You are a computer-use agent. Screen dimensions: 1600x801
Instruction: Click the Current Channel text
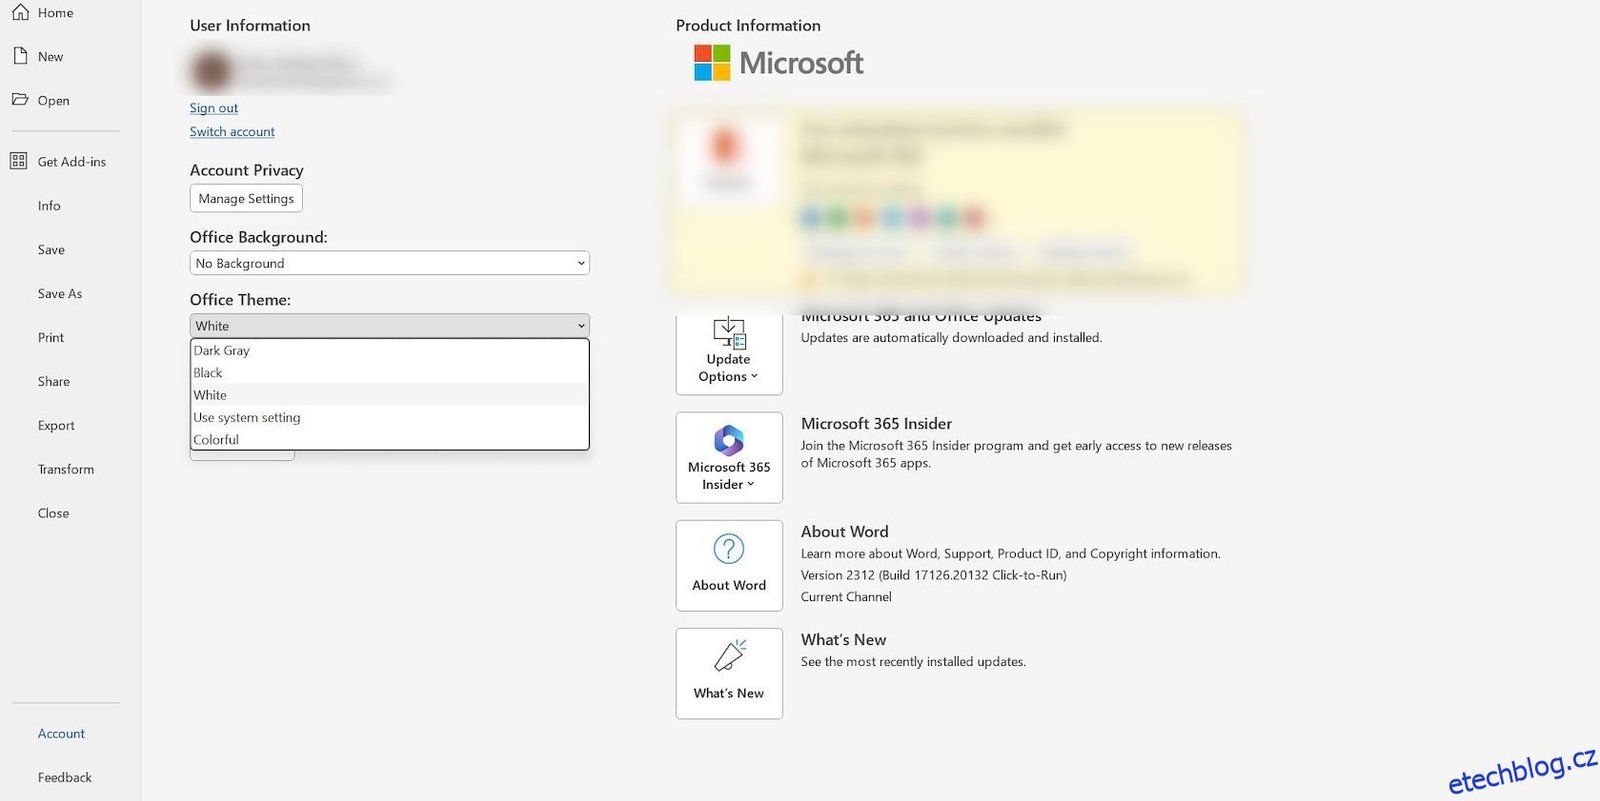tap(846, 597)
